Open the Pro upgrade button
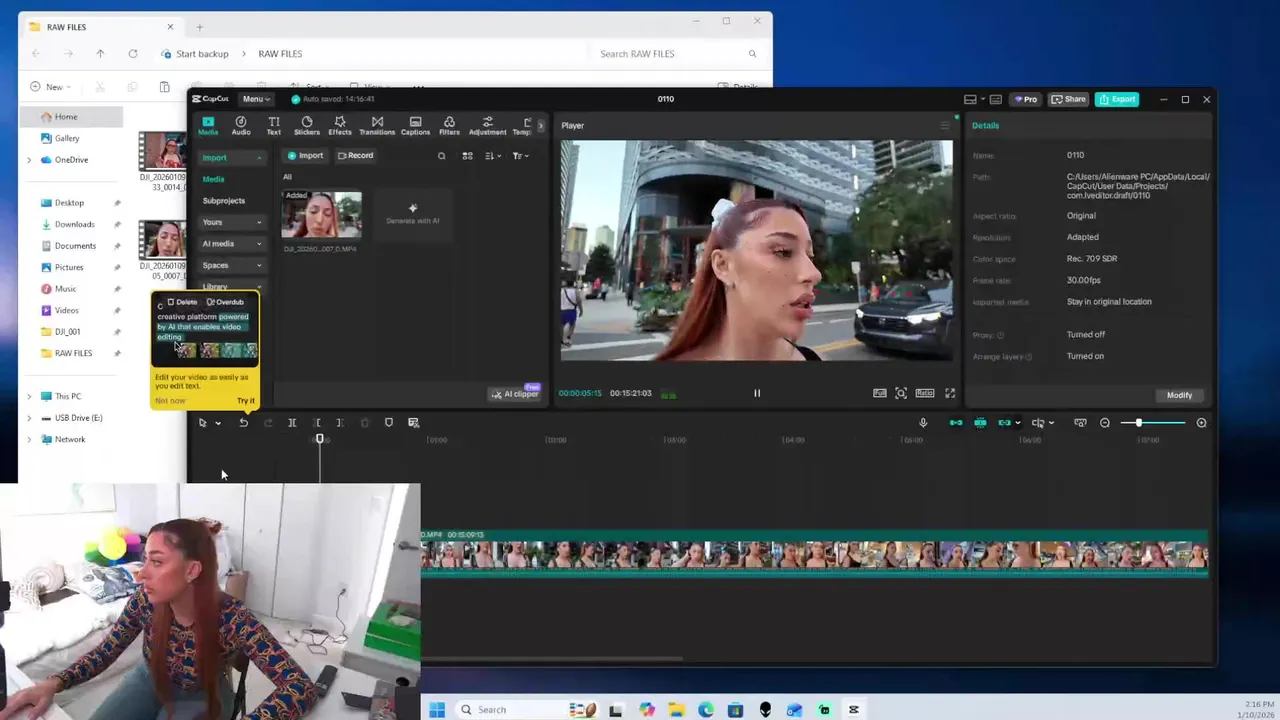 (x=1026, y=99)
